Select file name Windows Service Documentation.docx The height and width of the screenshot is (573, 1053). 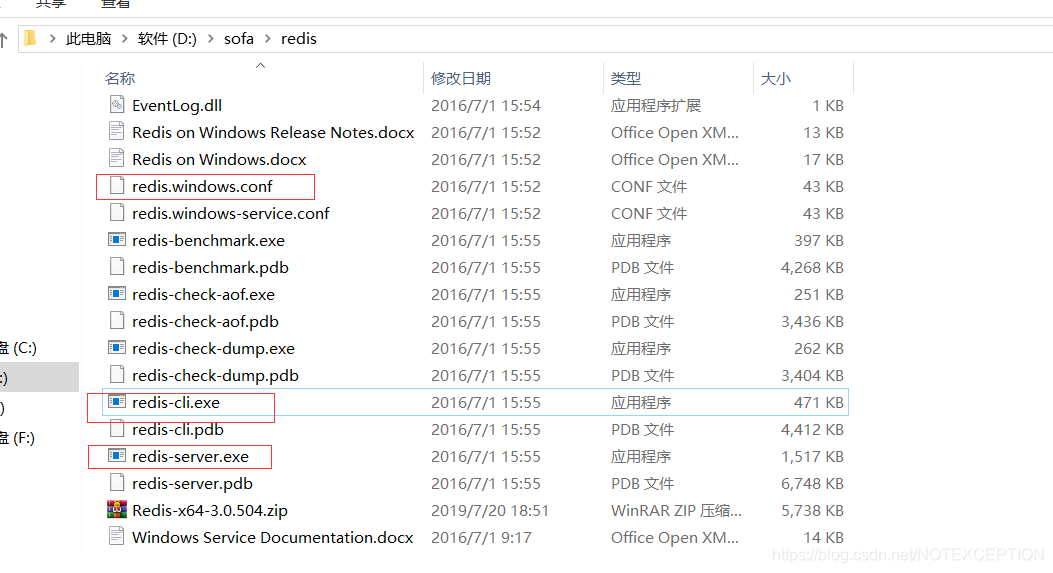coord(273,537)
